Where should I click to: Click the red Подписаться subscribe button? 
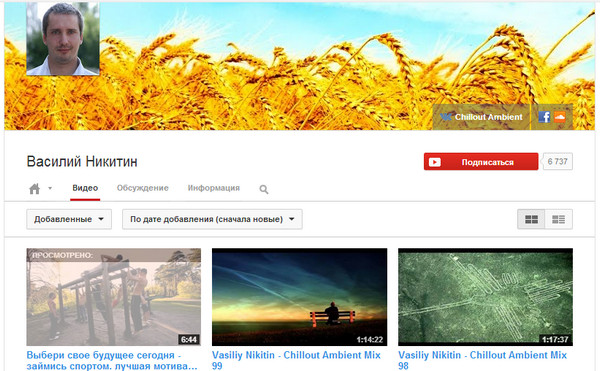(481, 162)
